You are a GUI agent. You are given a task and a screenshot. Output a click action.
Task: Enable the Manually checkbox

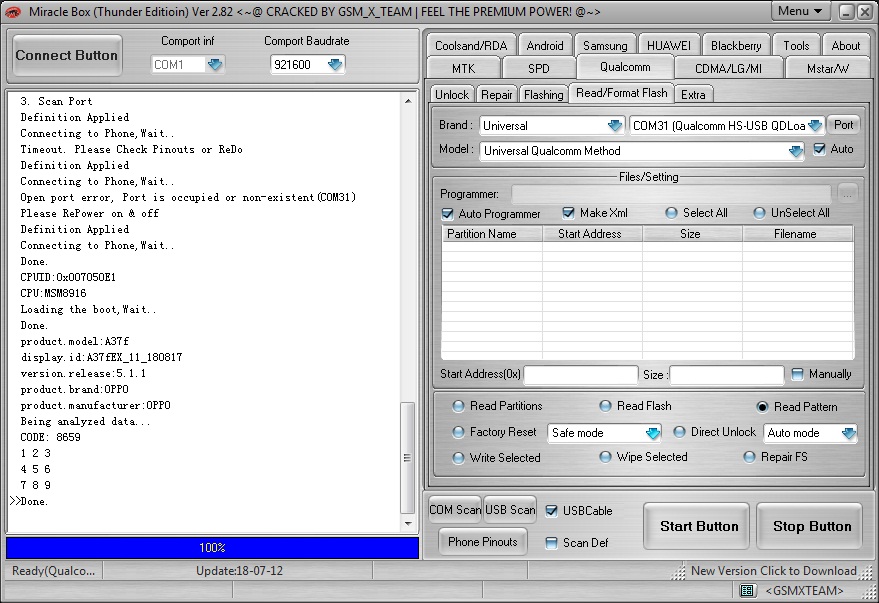click(x=797, y=374)
